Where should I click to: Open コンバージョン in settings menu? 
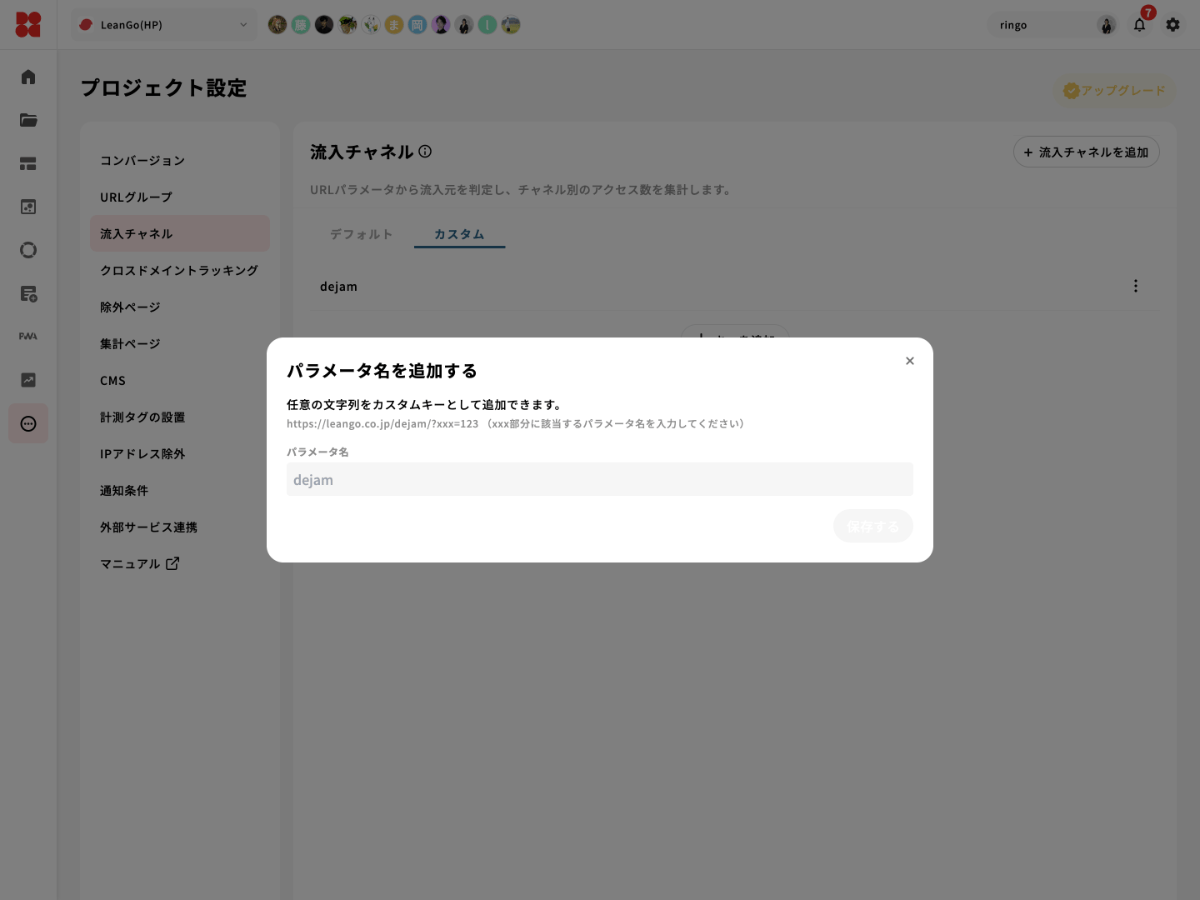[142, 161]
